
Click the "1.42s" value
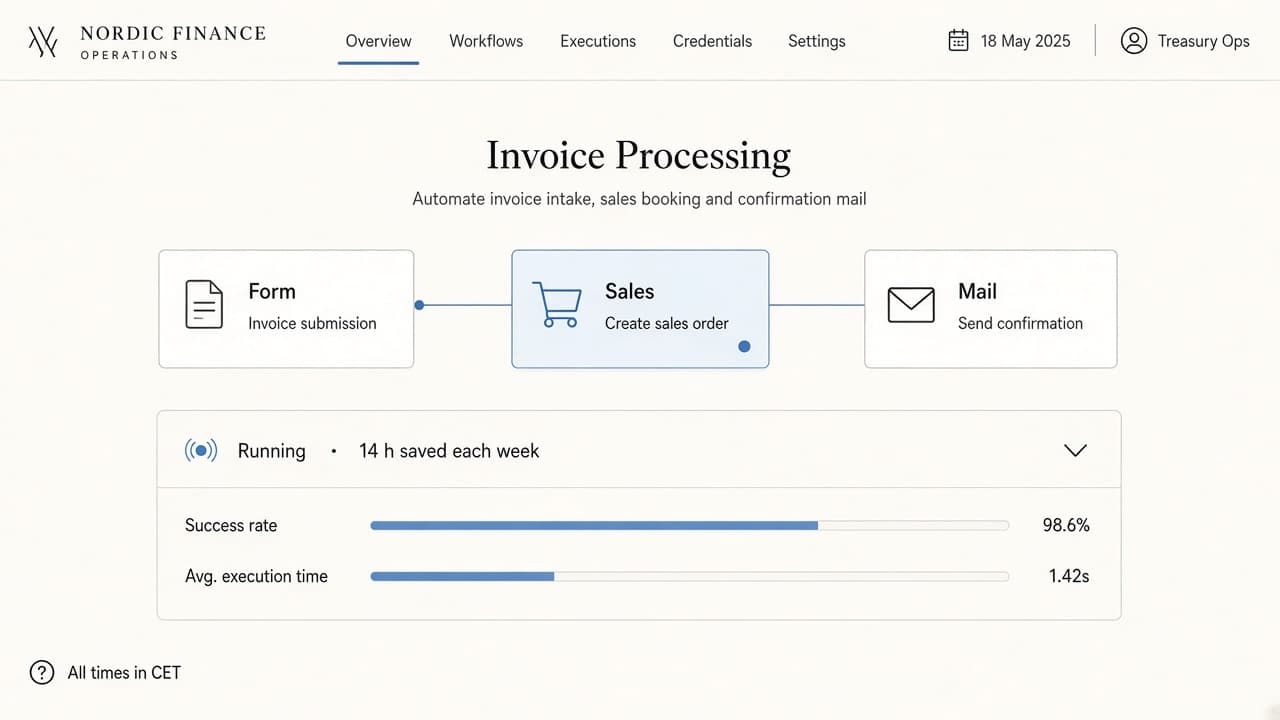(1069, 576)
